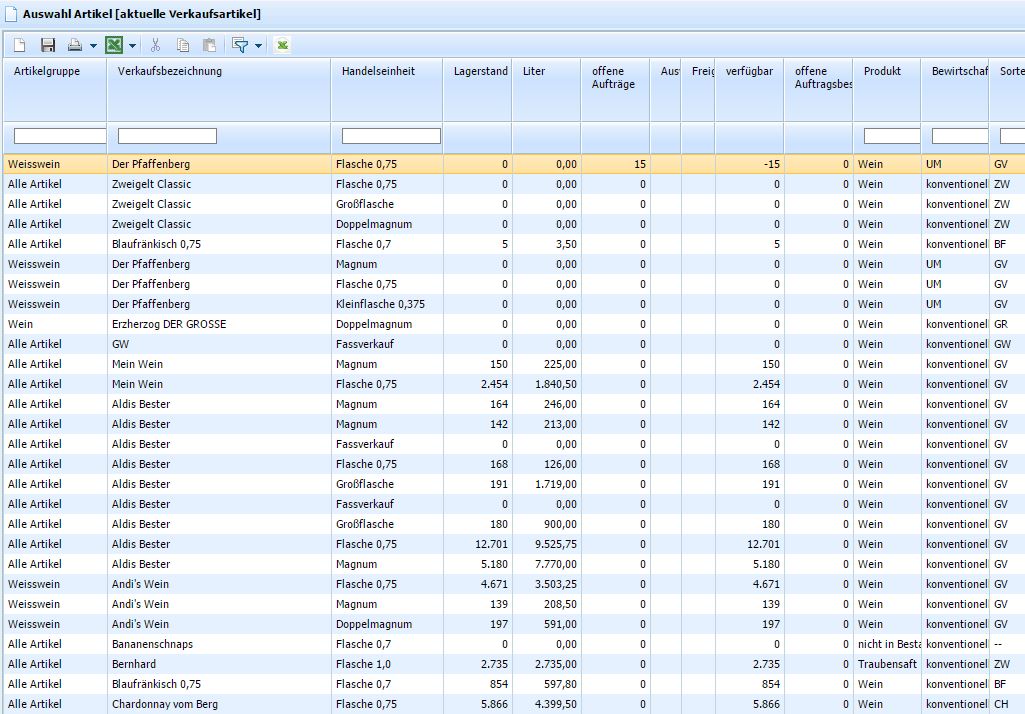Click the printer icon

click(75, 45)
